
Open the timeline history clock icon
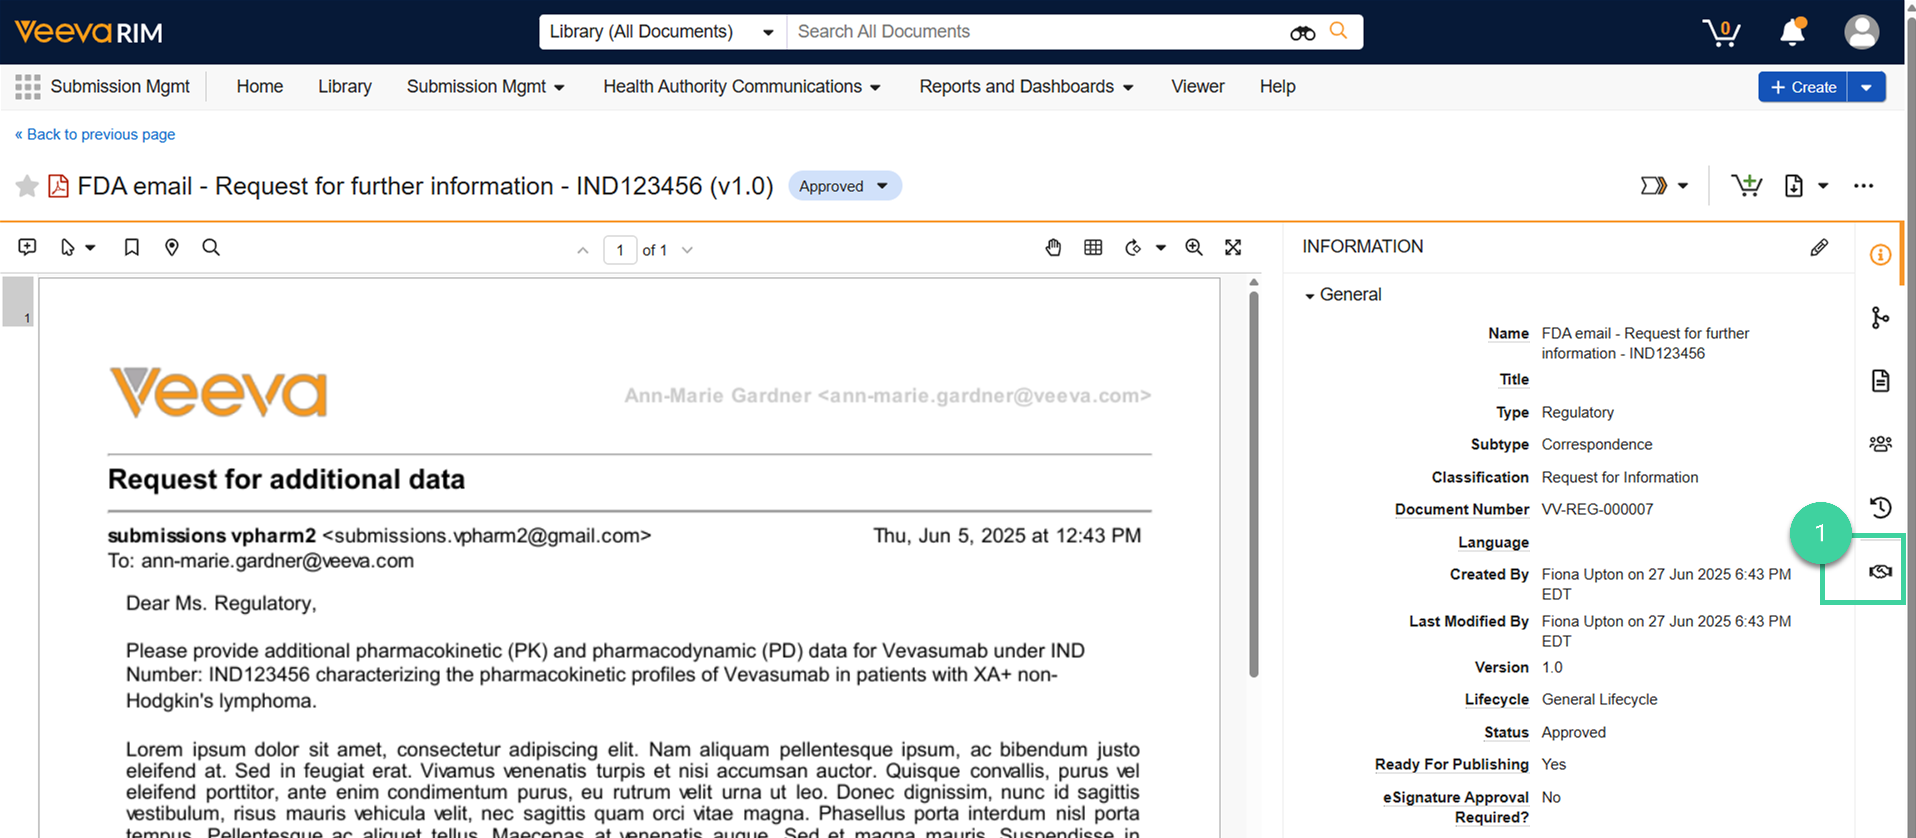(x=1880, y=507)
